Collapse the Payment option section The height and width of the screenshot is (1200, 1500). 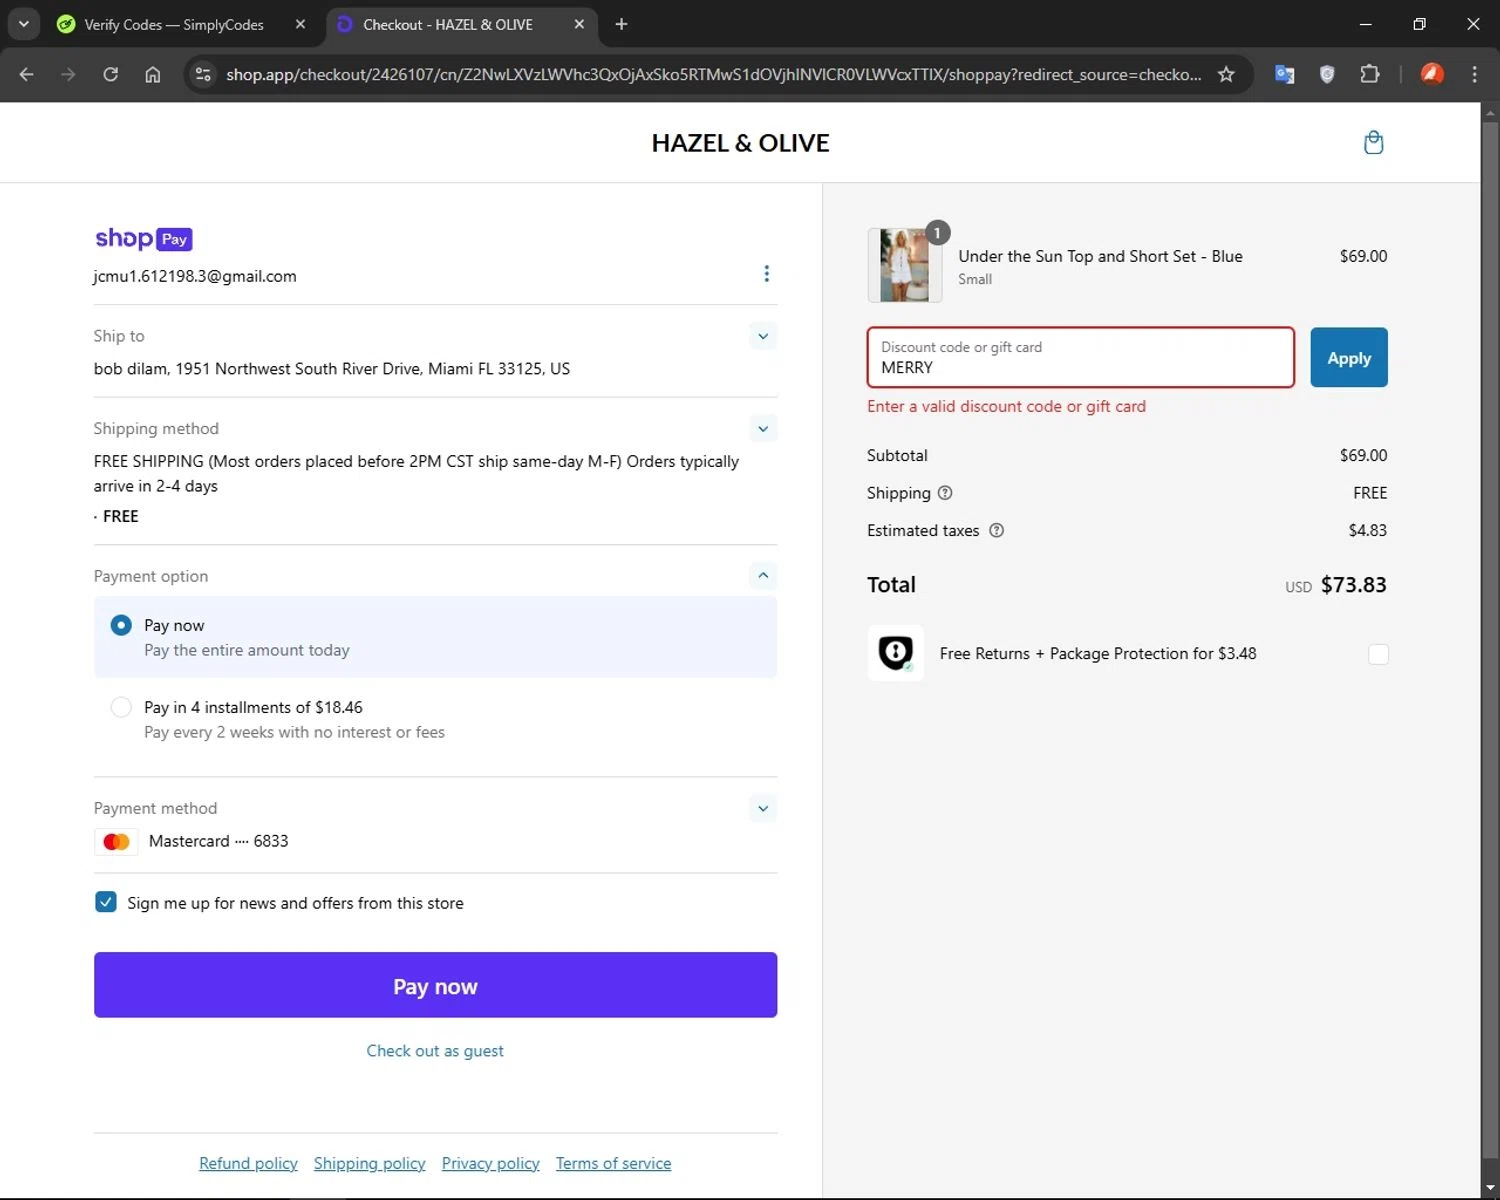763,575
